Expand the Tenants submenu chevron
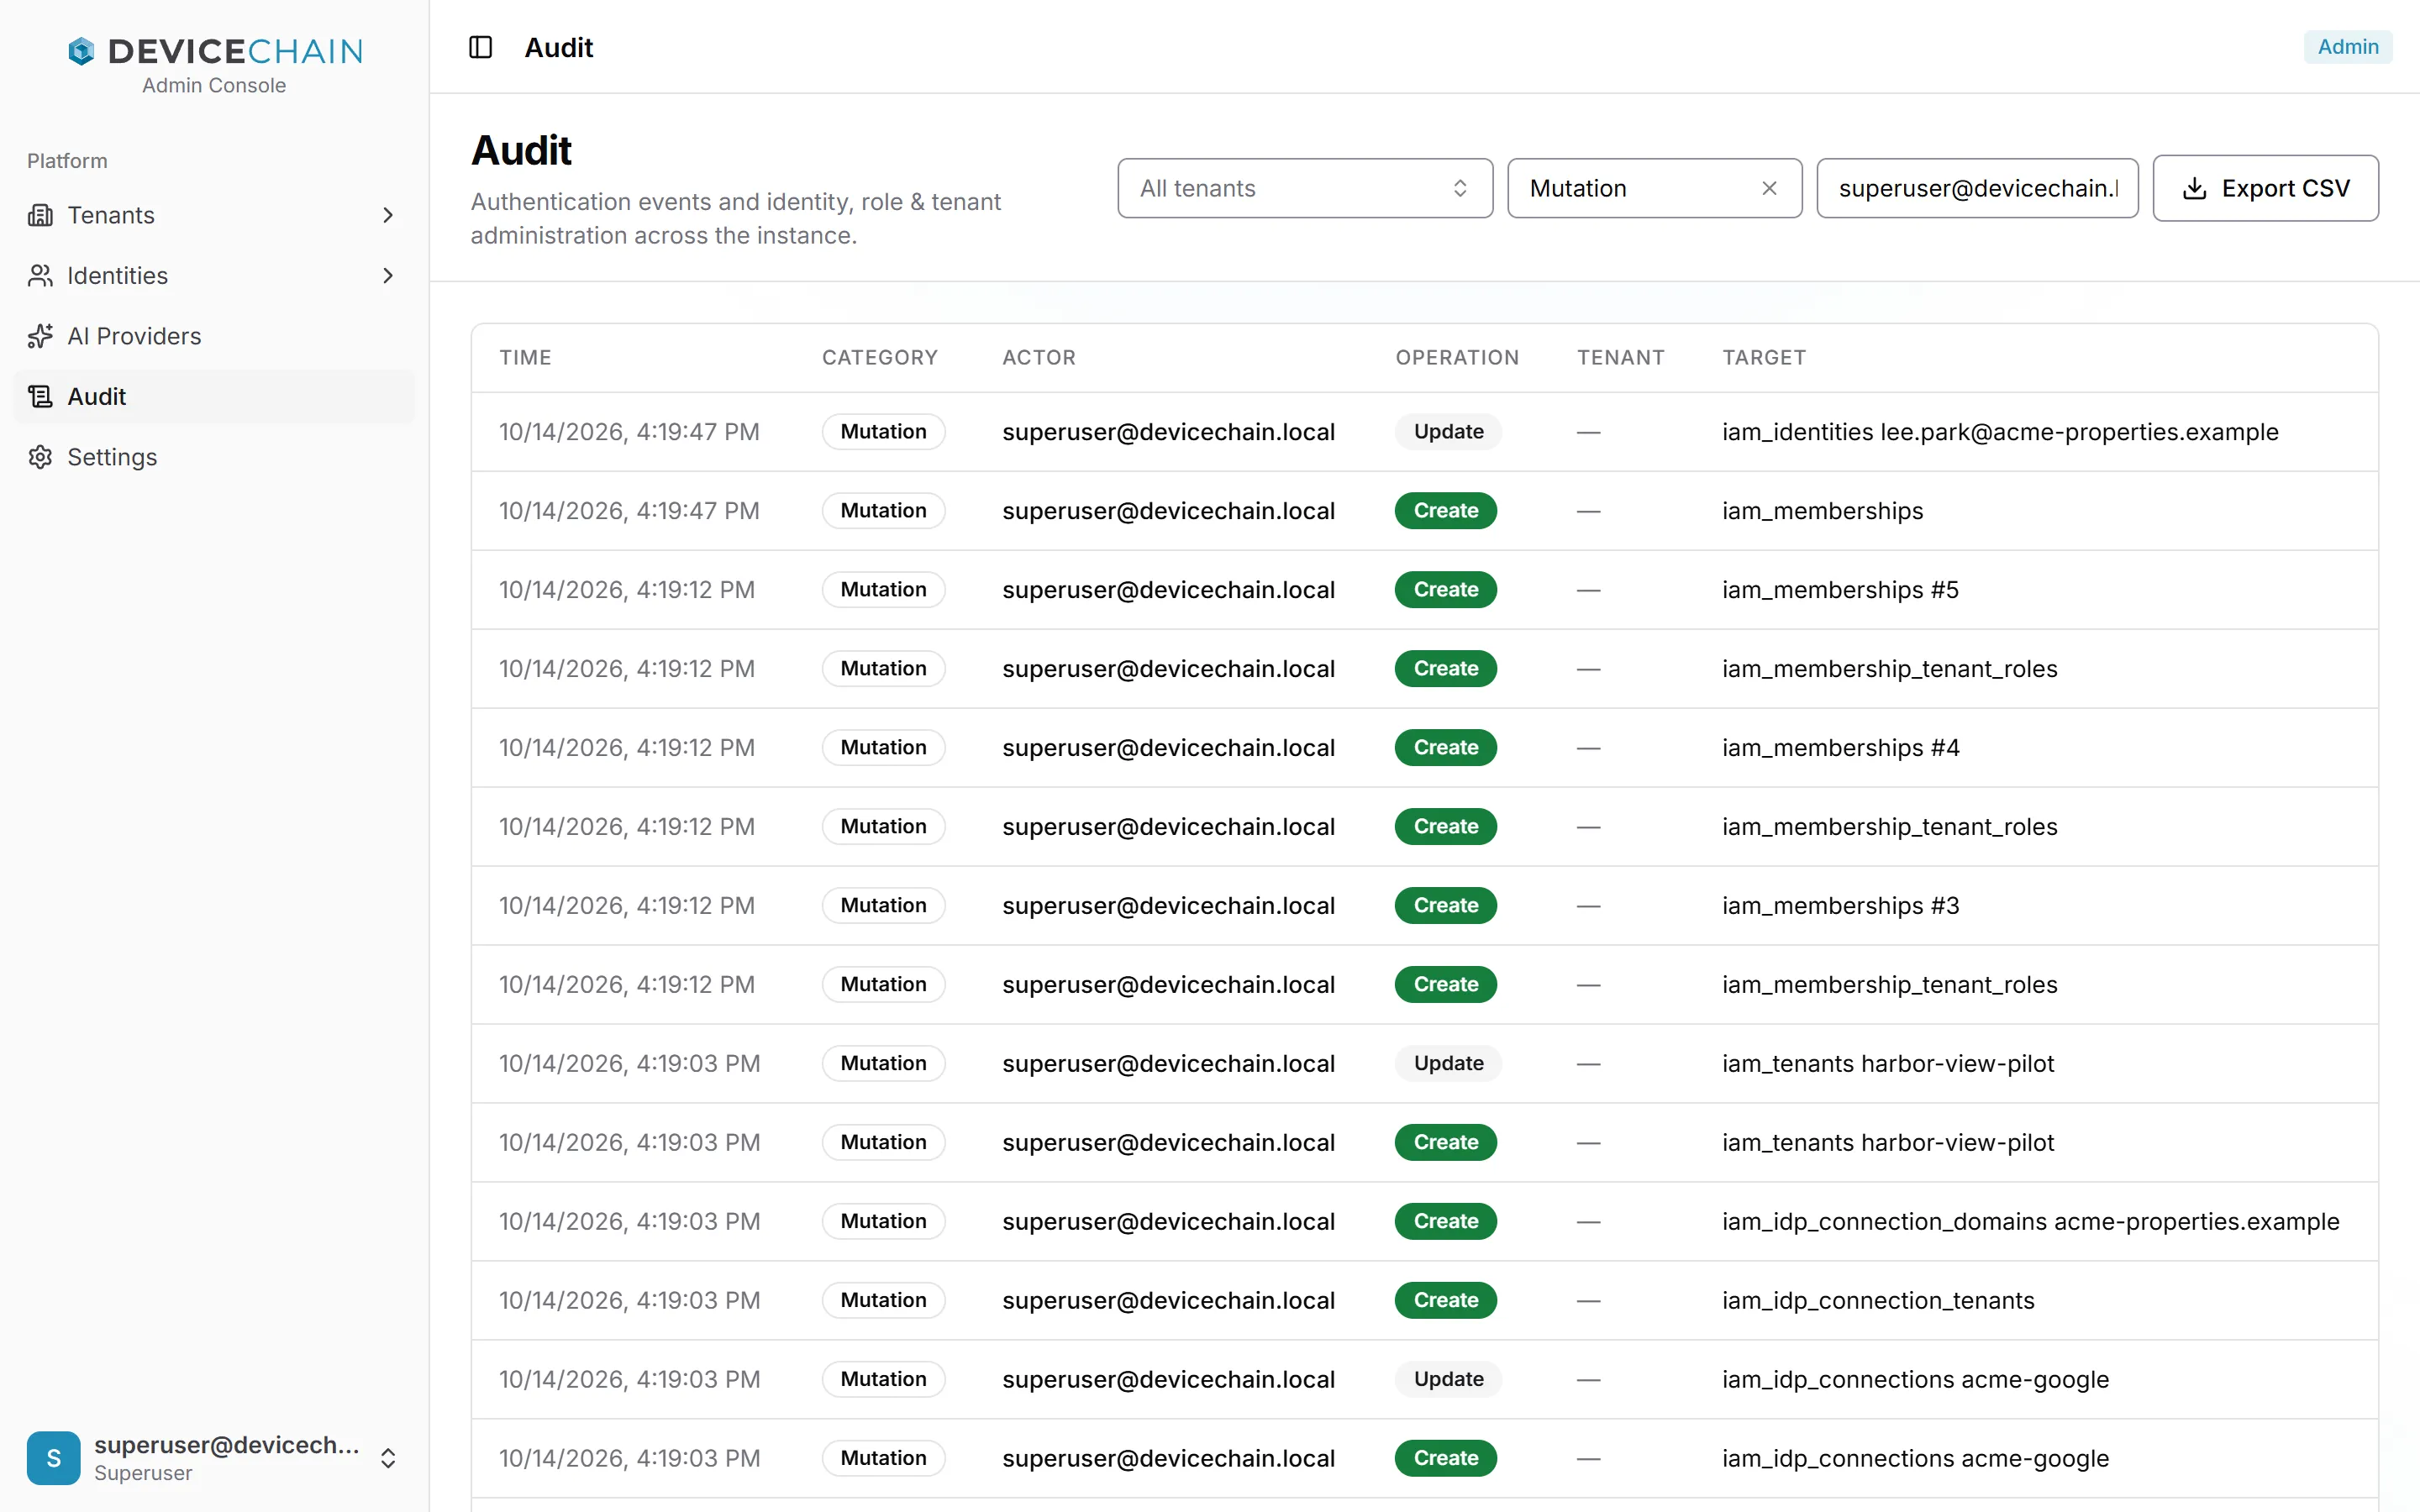 pos(388,215)
